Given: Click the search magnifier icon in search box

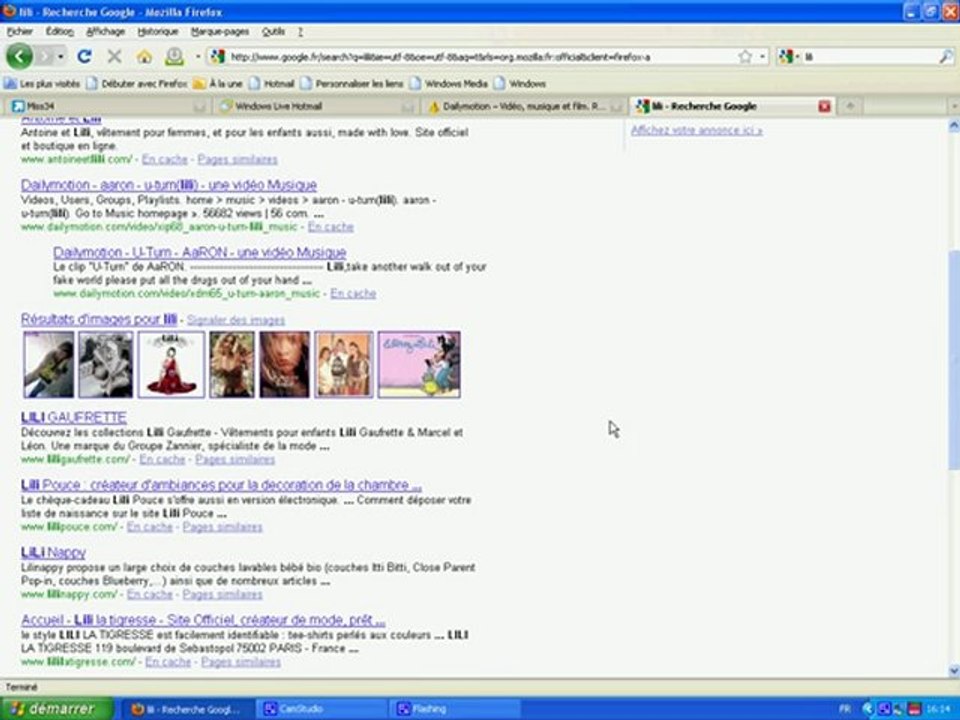Looking at the screenshot, I should [x=945, y=56].
